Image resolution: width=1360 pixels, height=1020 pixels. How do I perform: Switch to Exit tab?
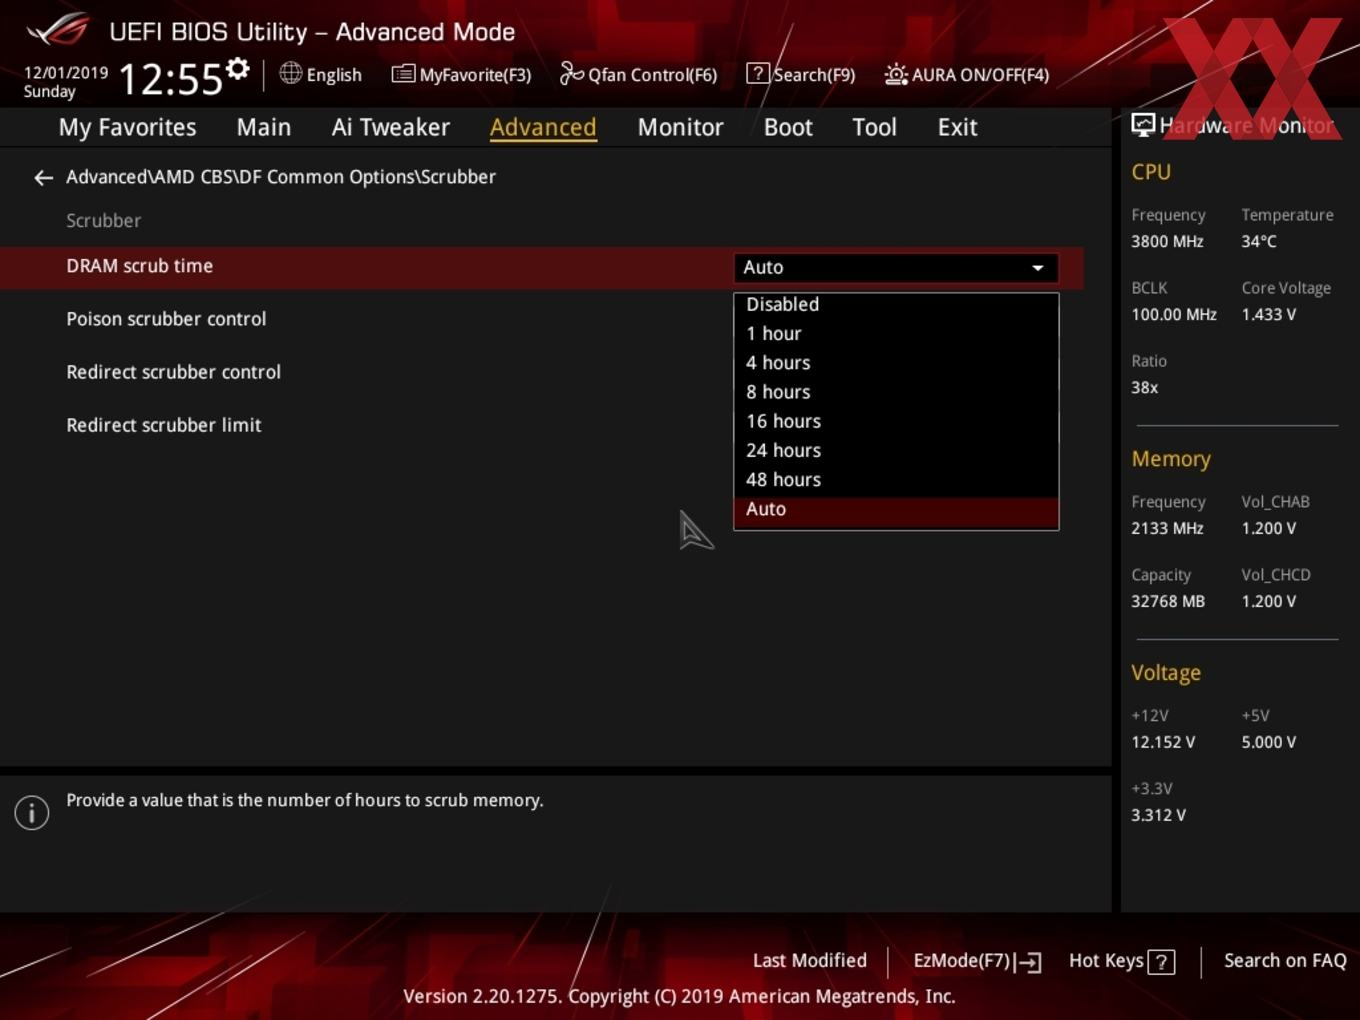click(x=957, y=127)
